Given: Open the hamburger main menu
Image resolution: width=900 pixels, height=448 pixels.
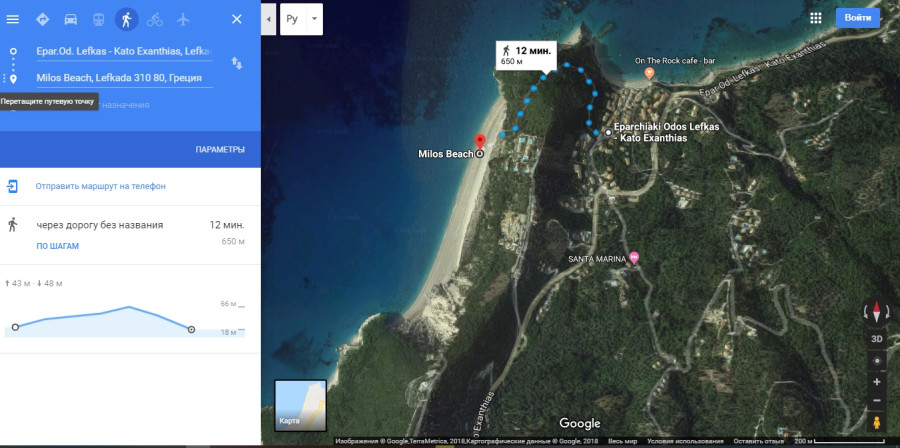Looking at the screenshot, I should click(x=12, y=20).
